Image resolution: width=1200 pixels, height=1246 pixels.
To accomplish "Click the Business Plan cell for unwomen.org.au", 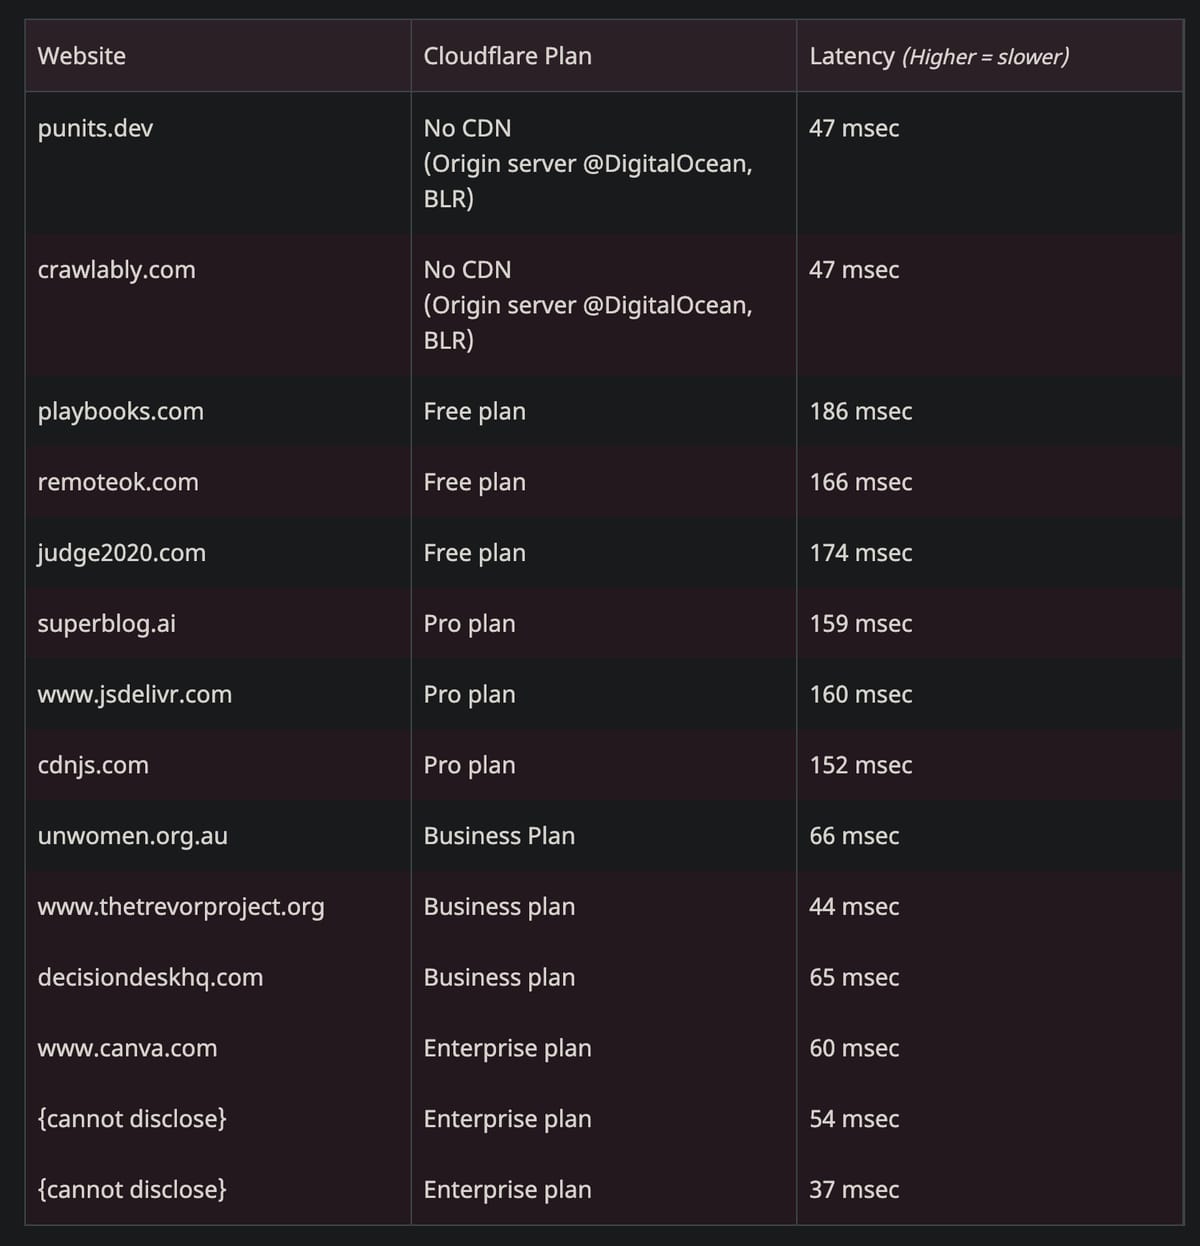I will pyautogui.click(x=499, y=836).
